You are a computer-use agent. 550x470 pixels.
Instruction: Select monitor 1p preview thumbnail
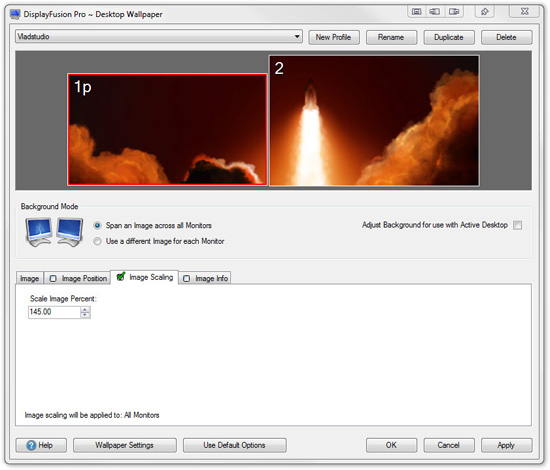click(167, 129)
